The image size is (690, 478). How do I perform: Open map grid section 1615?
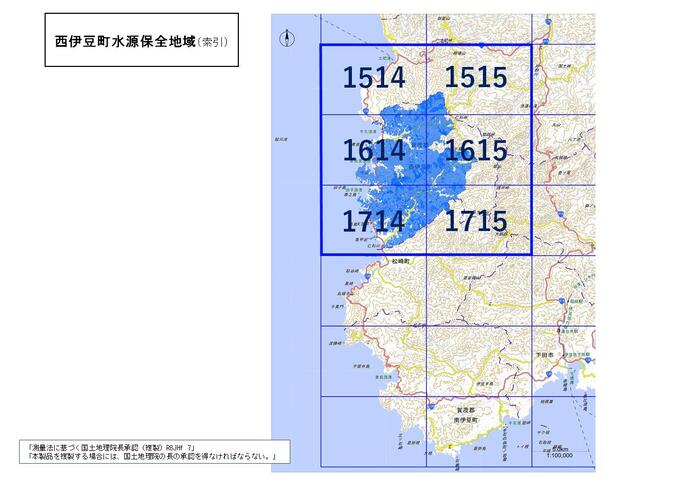click(x=476, y=150)
